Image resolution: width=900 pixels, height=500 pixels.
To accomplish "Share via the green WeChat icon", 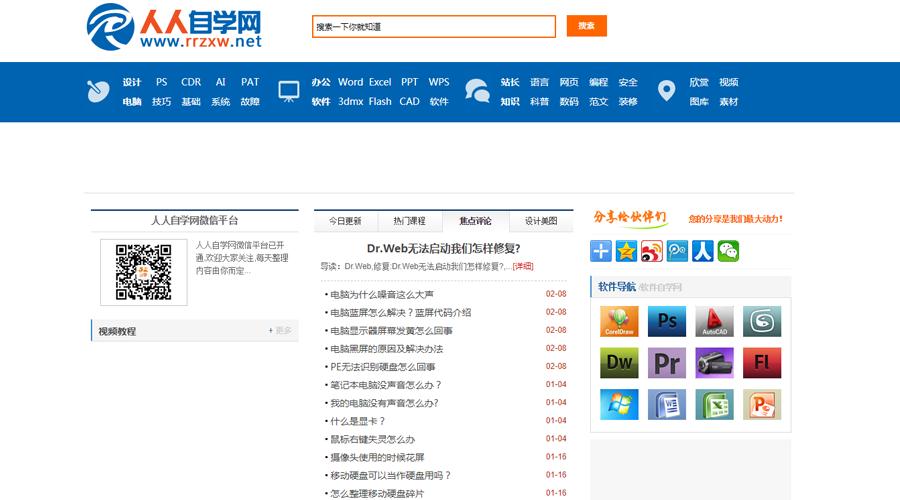I will tap(728, 251).
